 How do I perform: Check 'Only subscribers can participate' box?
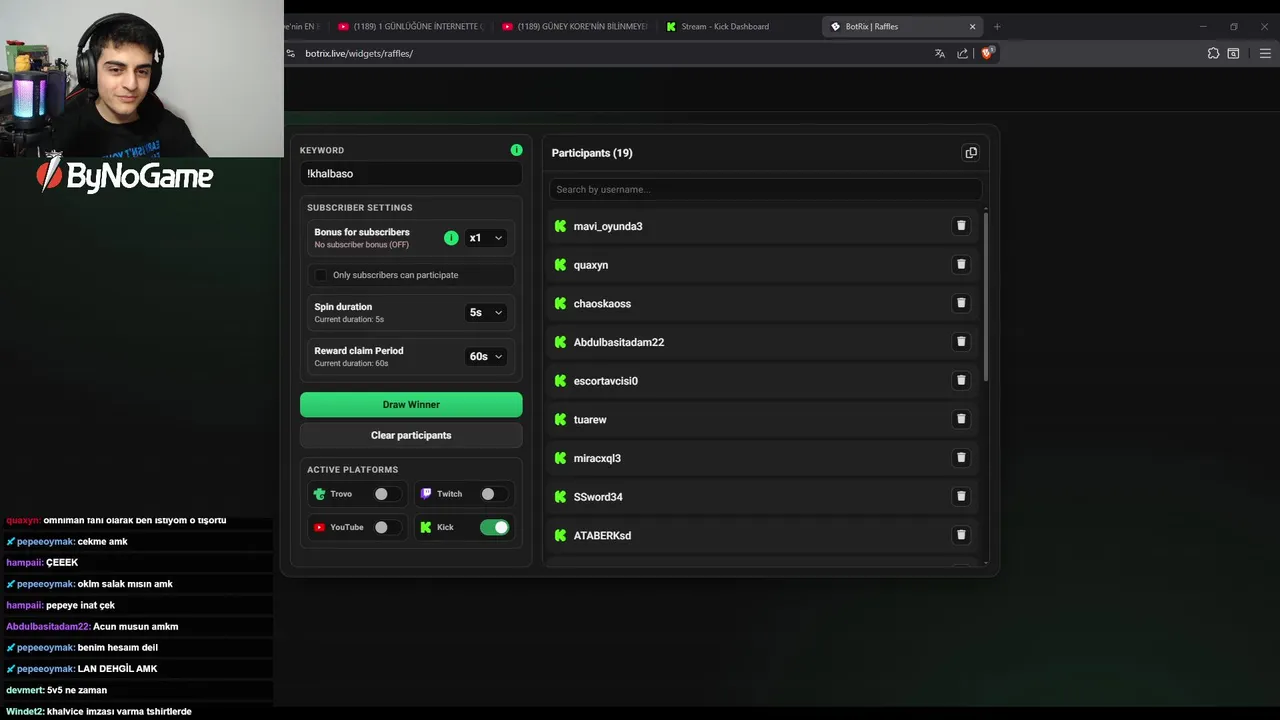pyautogui.click(x=321, y=275)
